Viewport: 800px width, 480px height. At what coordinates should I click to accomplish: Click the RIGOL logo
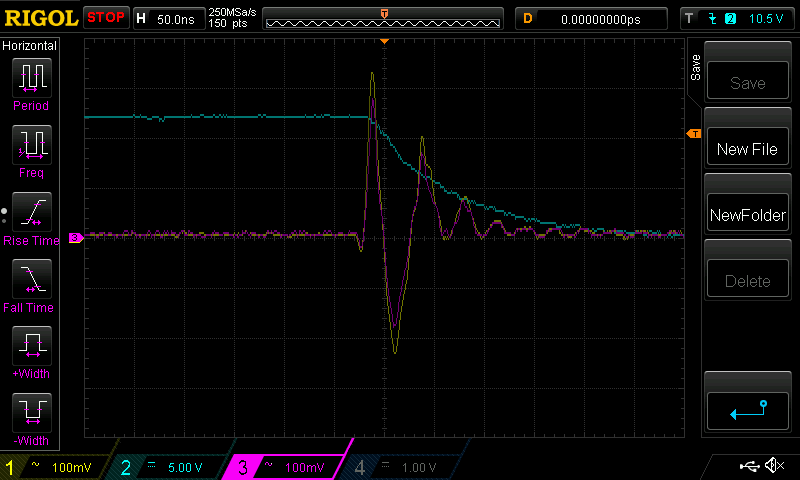click(x=41, y=18)
